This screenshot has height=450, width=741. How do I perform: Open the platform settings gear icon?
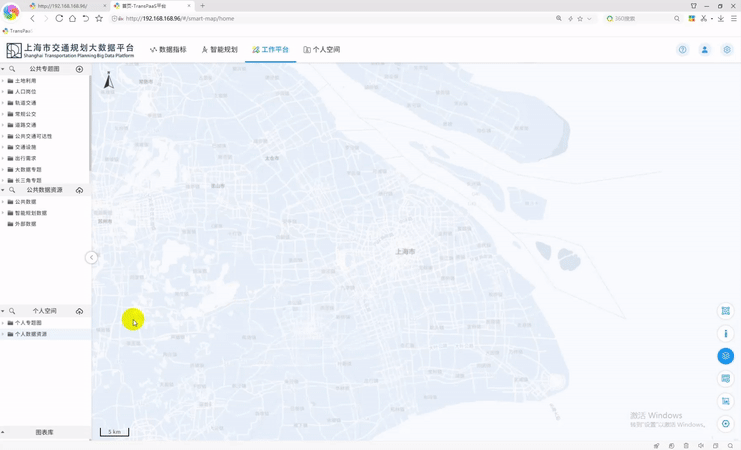pyautogui.click(x=727, y=50)
